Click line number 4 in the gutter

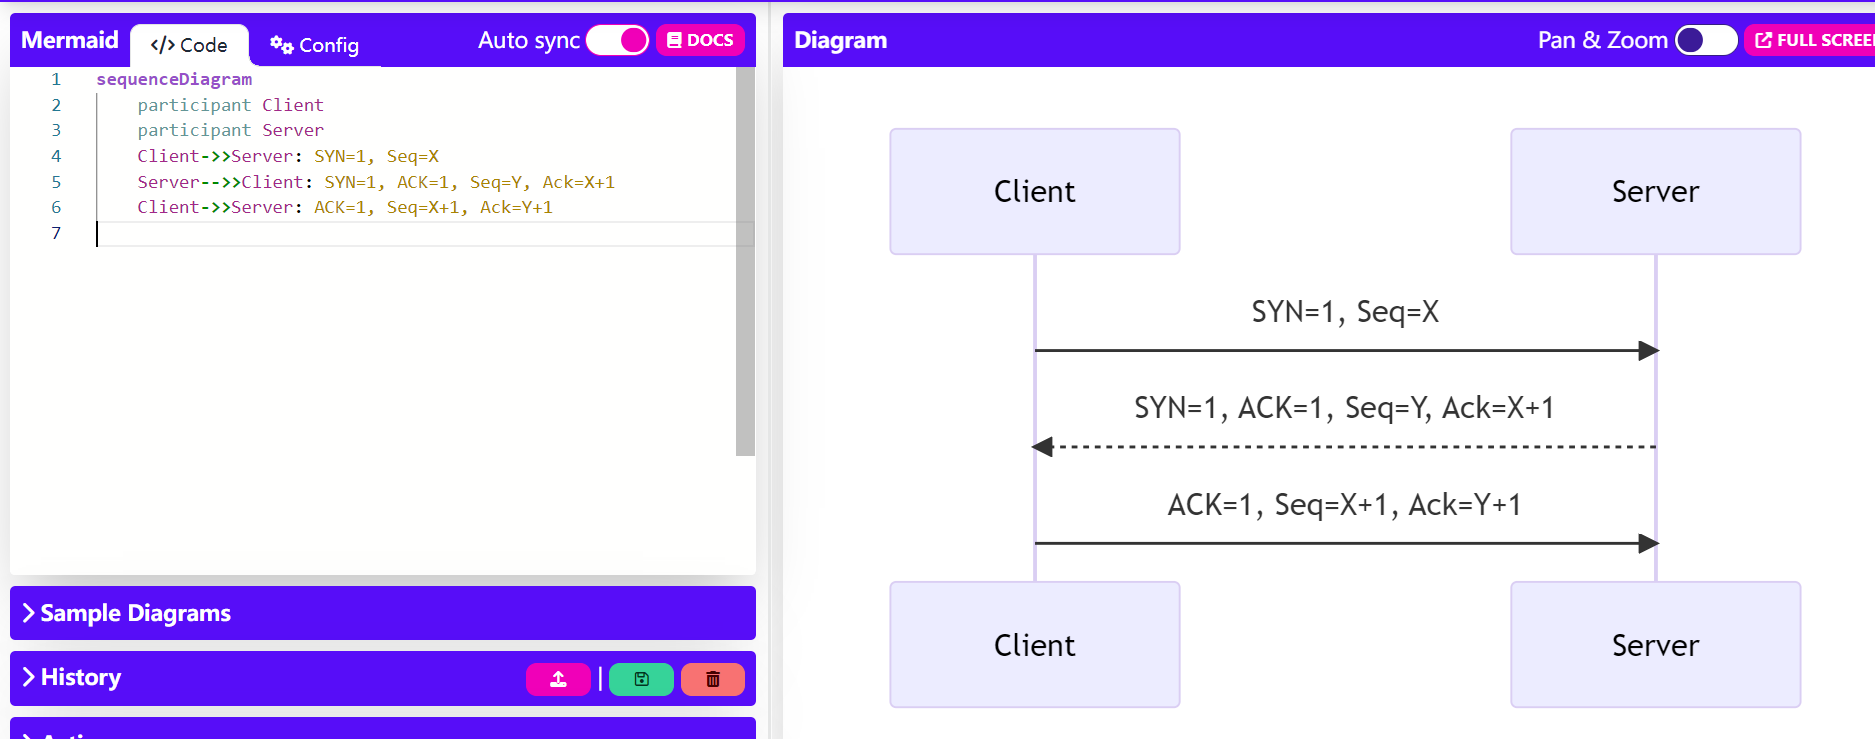coord(56,156)
